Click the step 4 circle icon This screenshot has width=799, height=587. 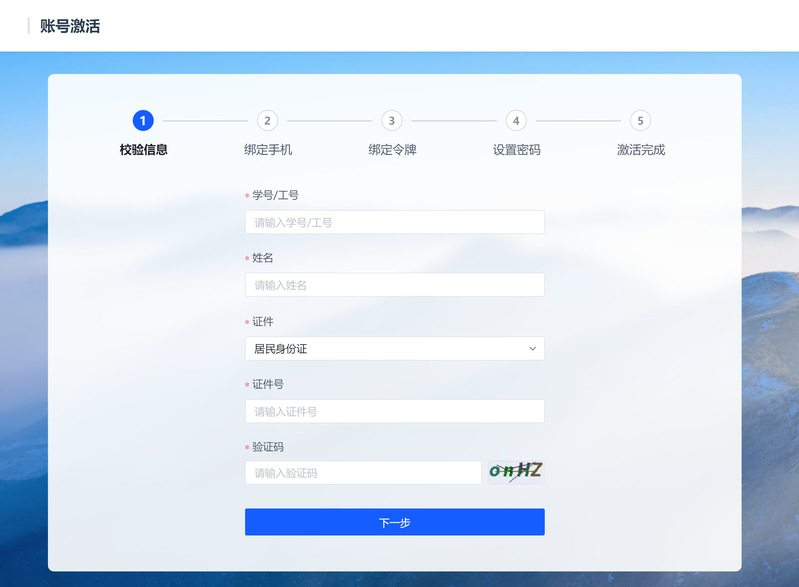(516, 121)
